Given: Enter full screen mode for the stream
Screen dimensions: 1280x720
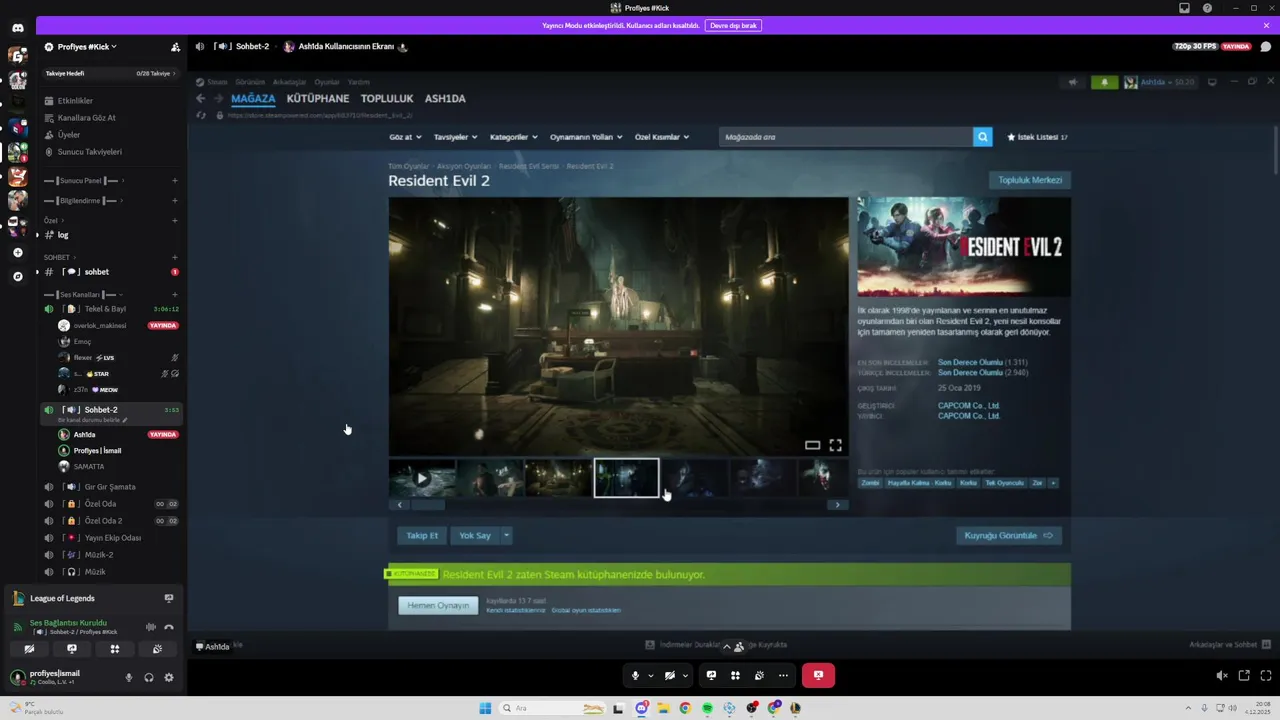Looking at the screenshot, I should point(1266,675).
